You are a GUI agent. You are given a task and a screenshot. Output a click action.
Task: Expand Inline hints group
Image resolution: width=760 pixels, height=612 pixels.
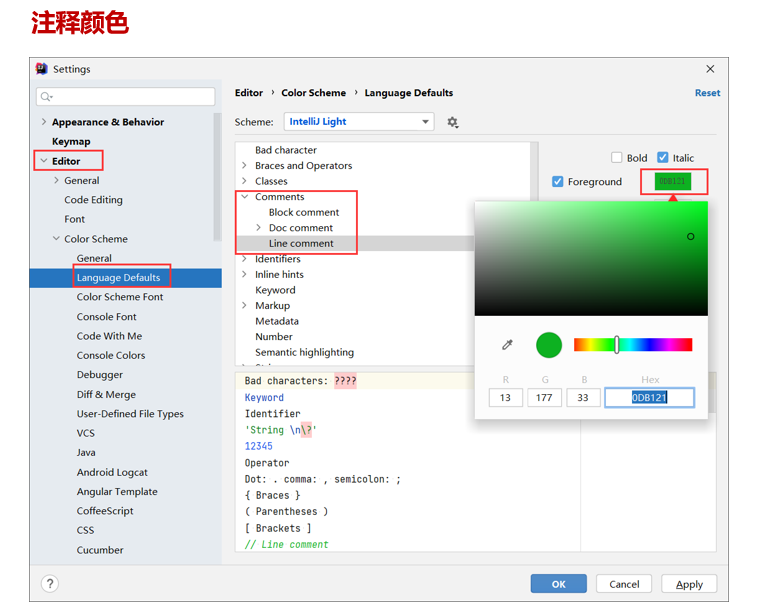pos(245,274)
